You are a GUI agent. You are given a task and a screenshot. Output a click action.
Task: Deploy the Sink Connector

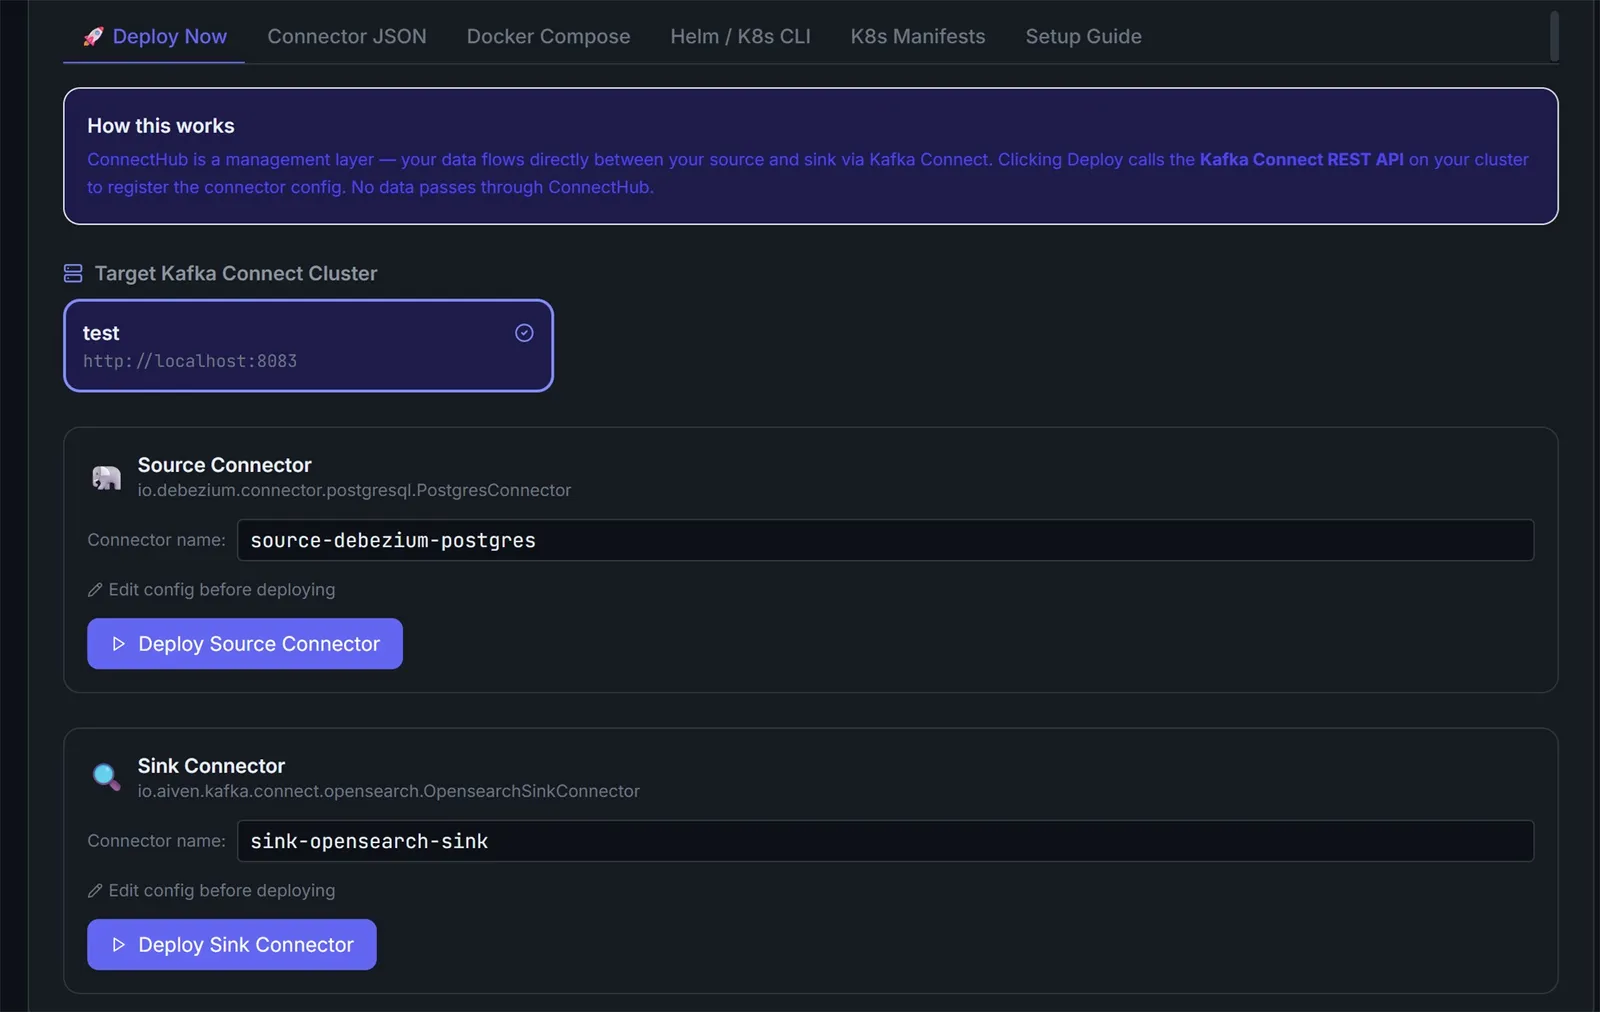(232, 945)
